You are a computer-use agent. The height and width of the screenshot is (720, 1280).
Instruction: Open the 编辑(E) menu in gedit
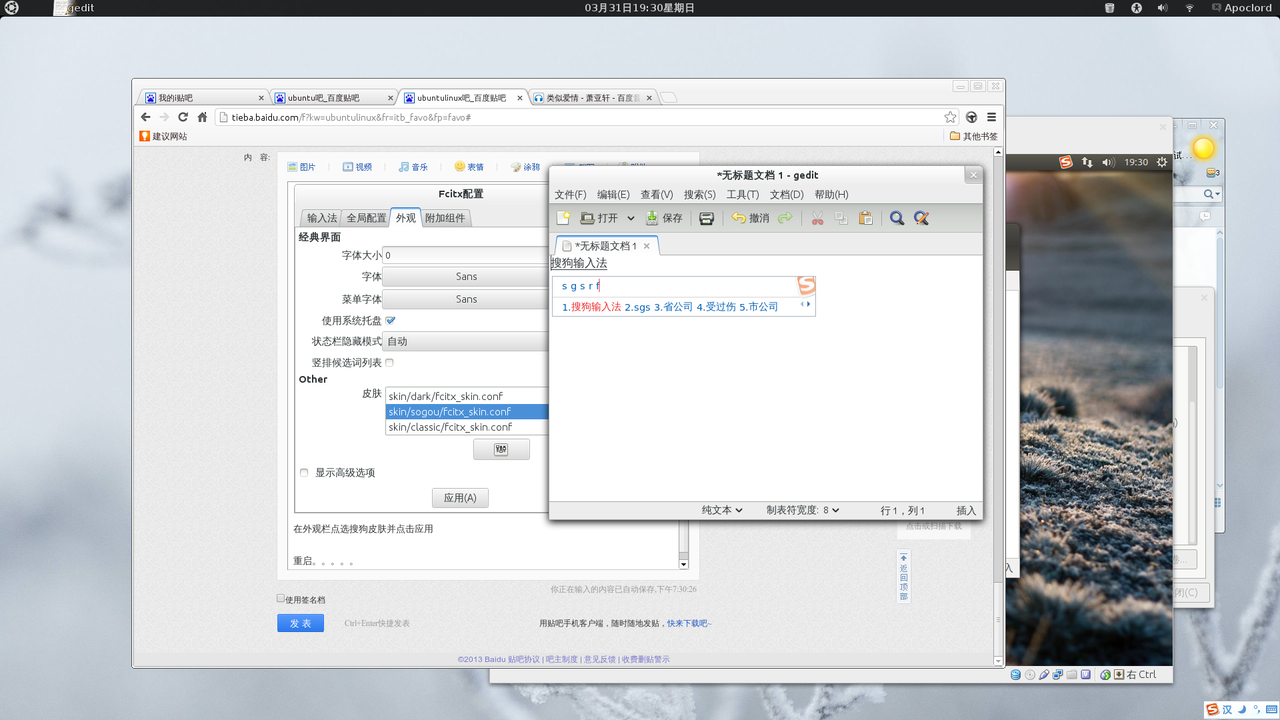coord(613,195)
